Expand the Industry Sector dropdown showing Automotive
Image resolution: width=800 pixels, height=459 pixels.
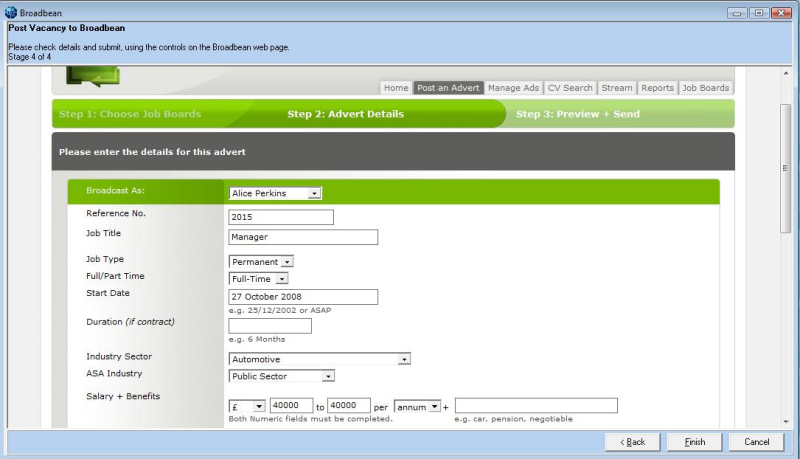pos(319,359)
